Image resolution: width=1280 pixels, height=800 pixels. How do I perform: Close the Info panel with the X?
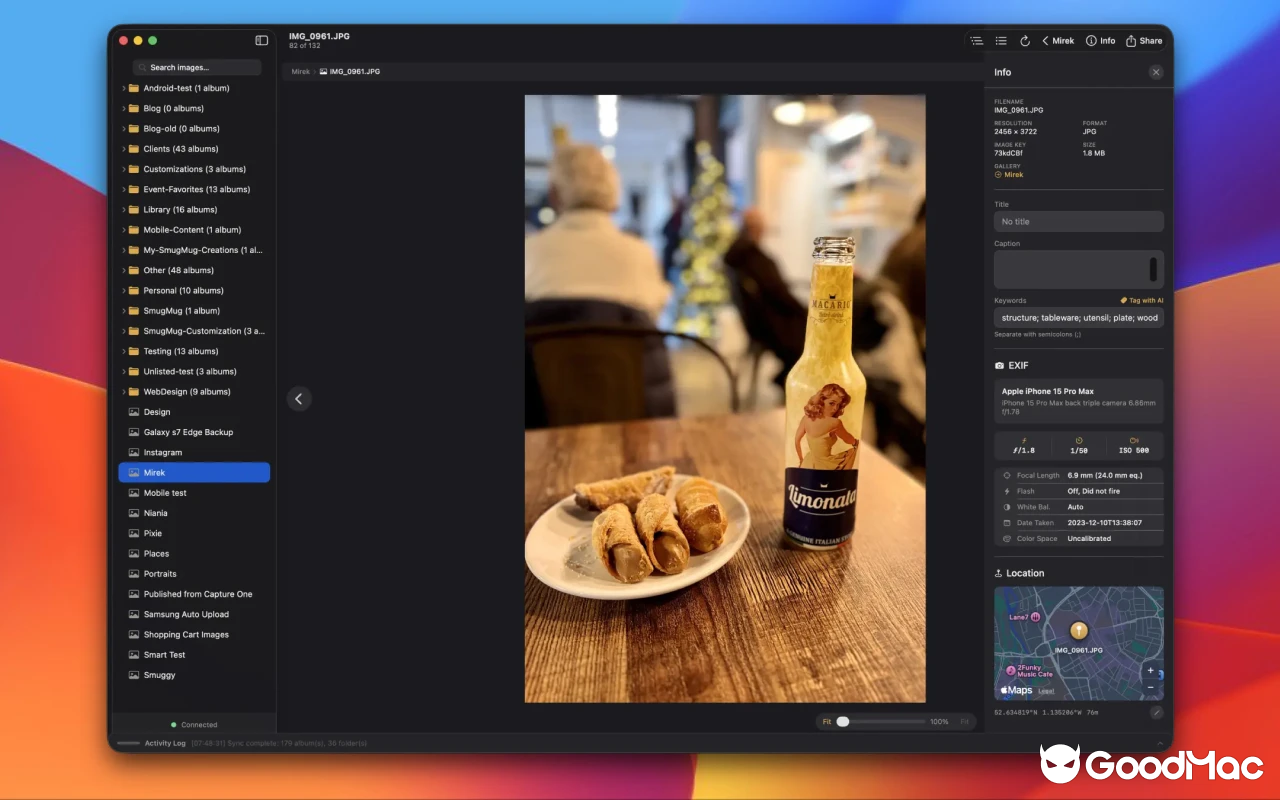[1156, 72]
